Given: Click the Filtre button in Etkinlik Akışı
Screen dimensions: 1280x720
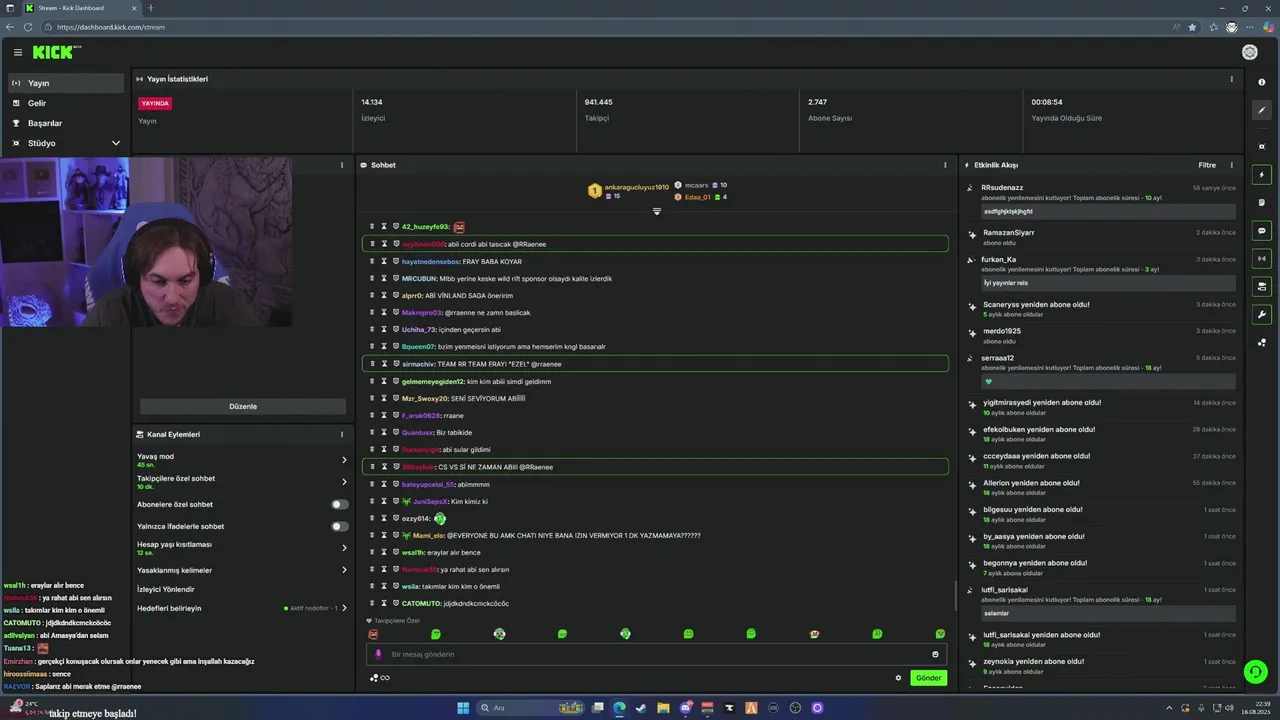Looking at the screenshot, I should click(x=1207, y=165).
